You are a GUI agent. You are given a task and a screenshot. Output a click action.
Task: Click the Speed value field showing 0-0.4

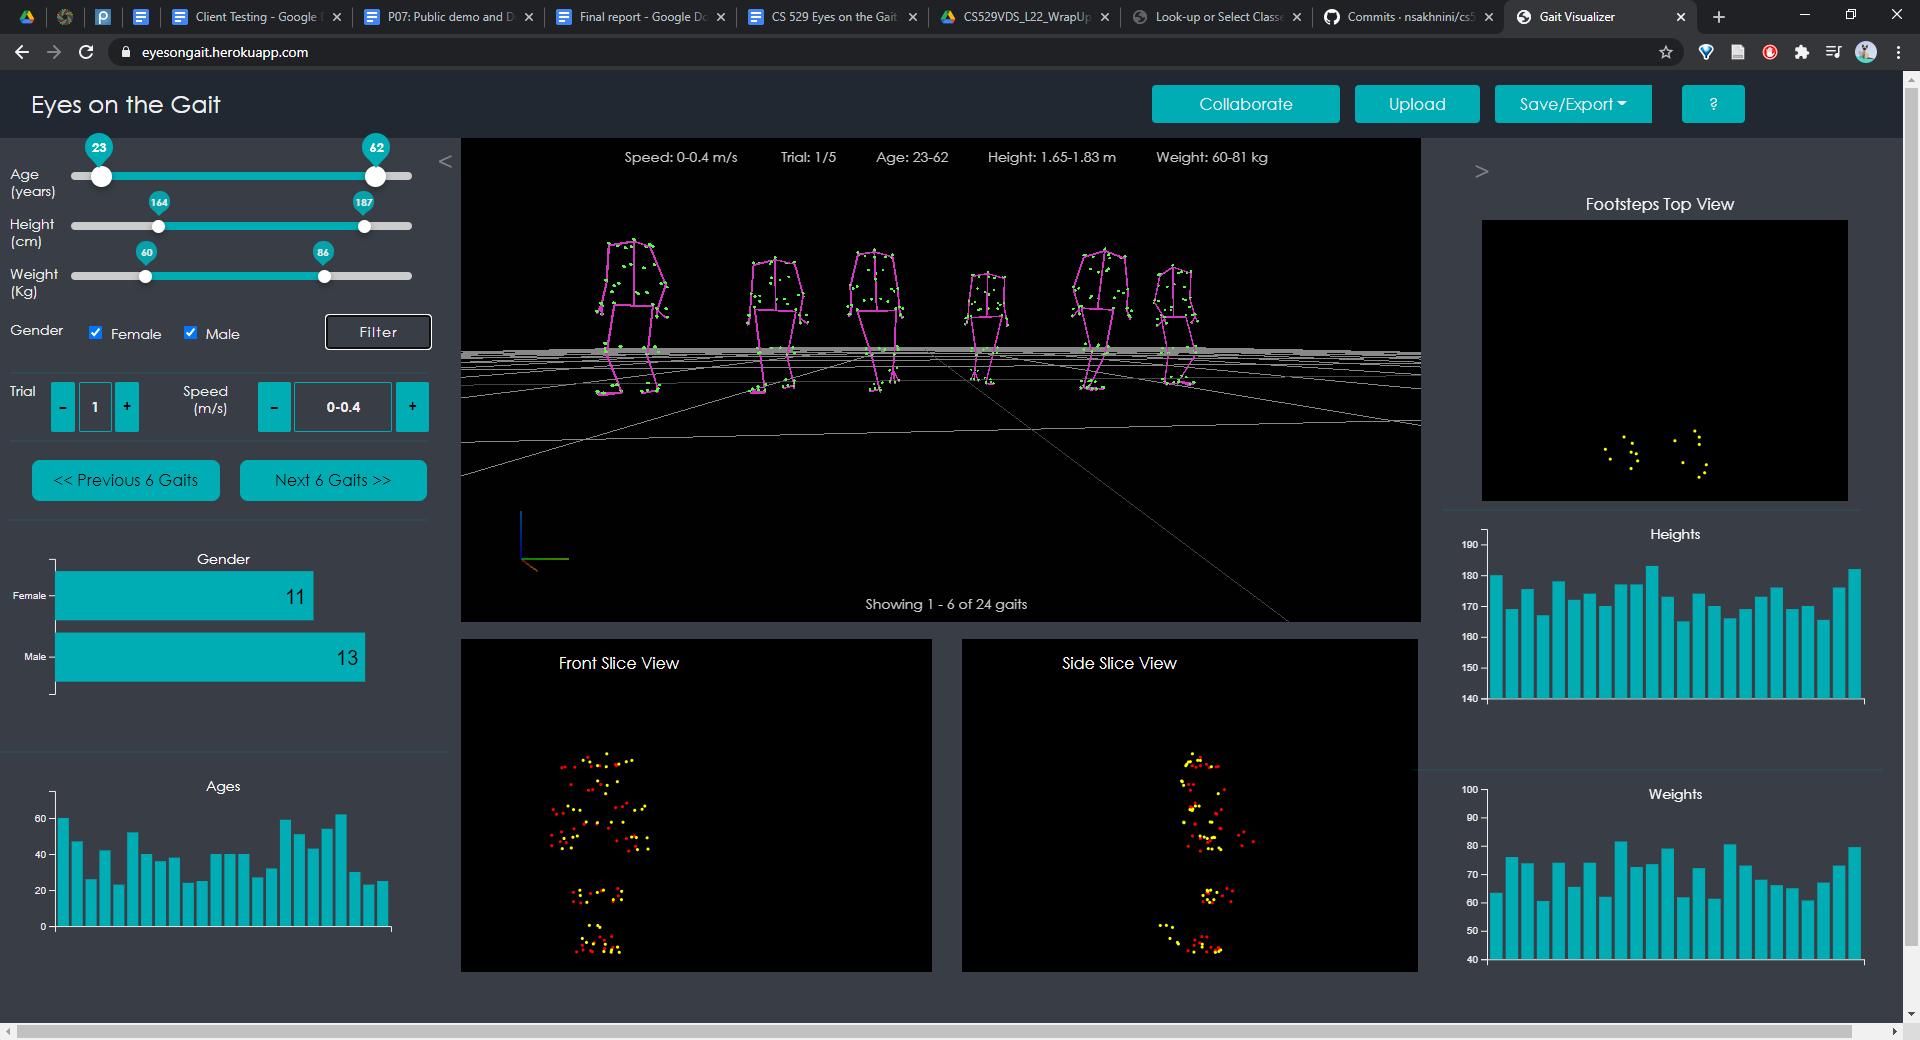point(343,407)
